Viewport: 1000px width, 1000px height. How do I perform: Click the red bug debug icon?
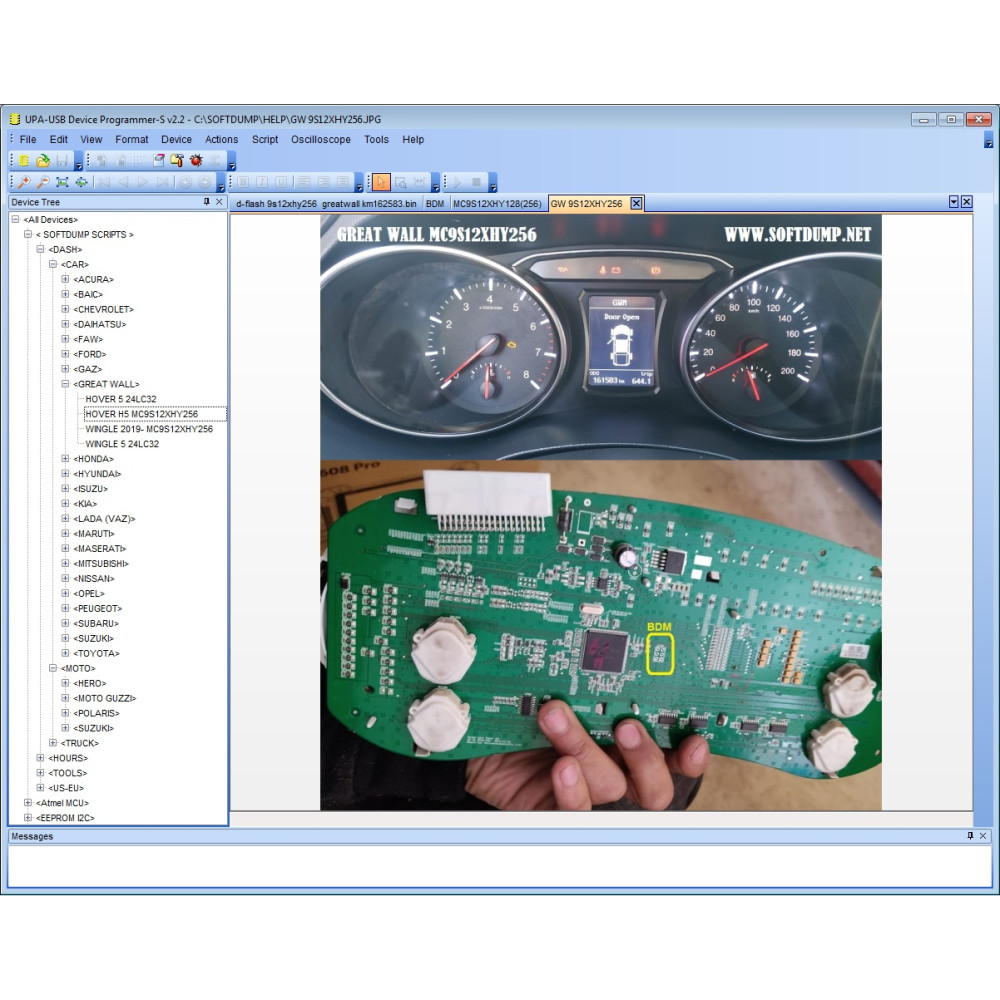pyautogui.click(x=196, y=161)
